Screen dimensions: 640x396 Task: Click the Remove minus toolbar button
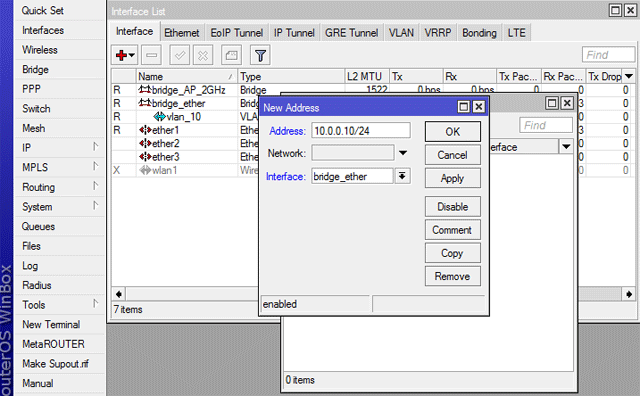(x=151, y=55)
